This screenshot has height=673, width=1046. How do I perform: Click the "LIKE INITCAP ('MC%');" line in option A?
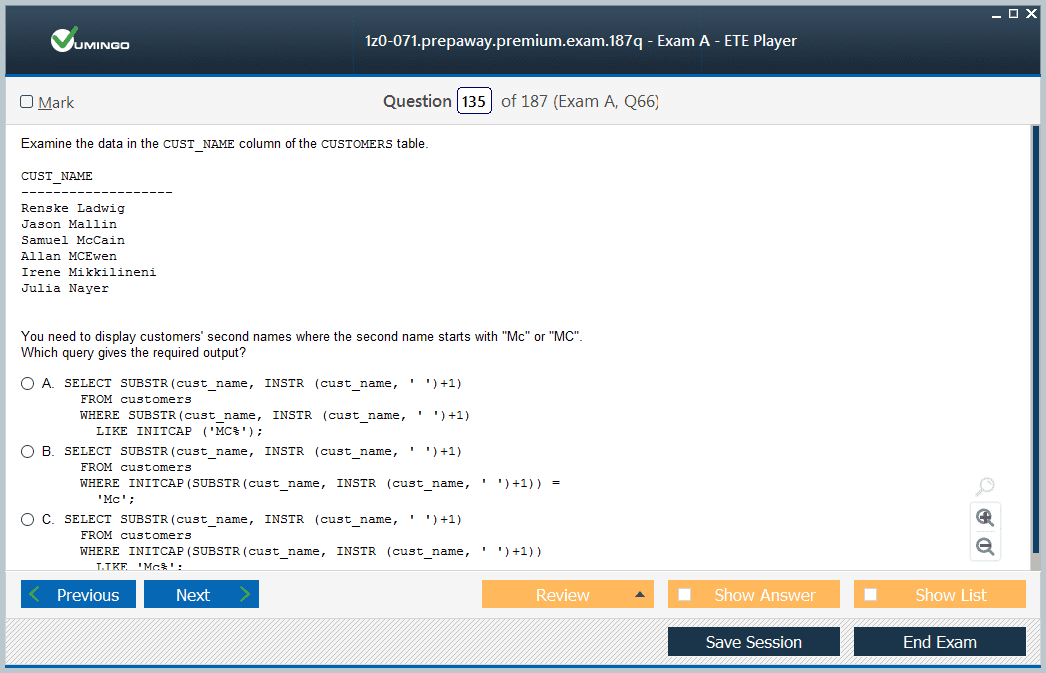(179, 432)
